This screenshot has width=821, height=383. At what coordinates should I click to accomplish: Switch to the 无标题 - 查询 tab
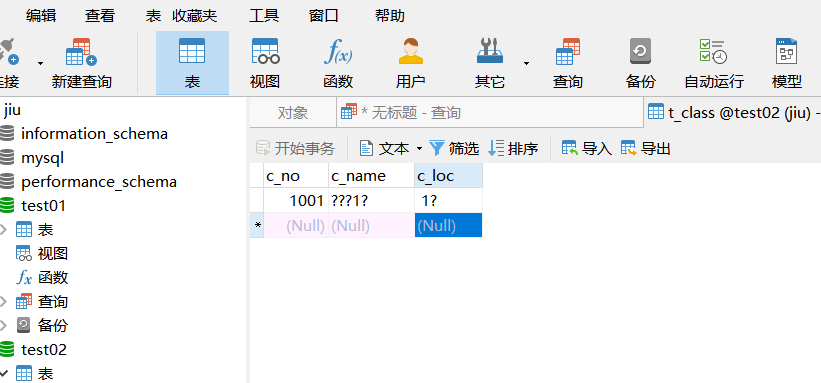point(490,113)
